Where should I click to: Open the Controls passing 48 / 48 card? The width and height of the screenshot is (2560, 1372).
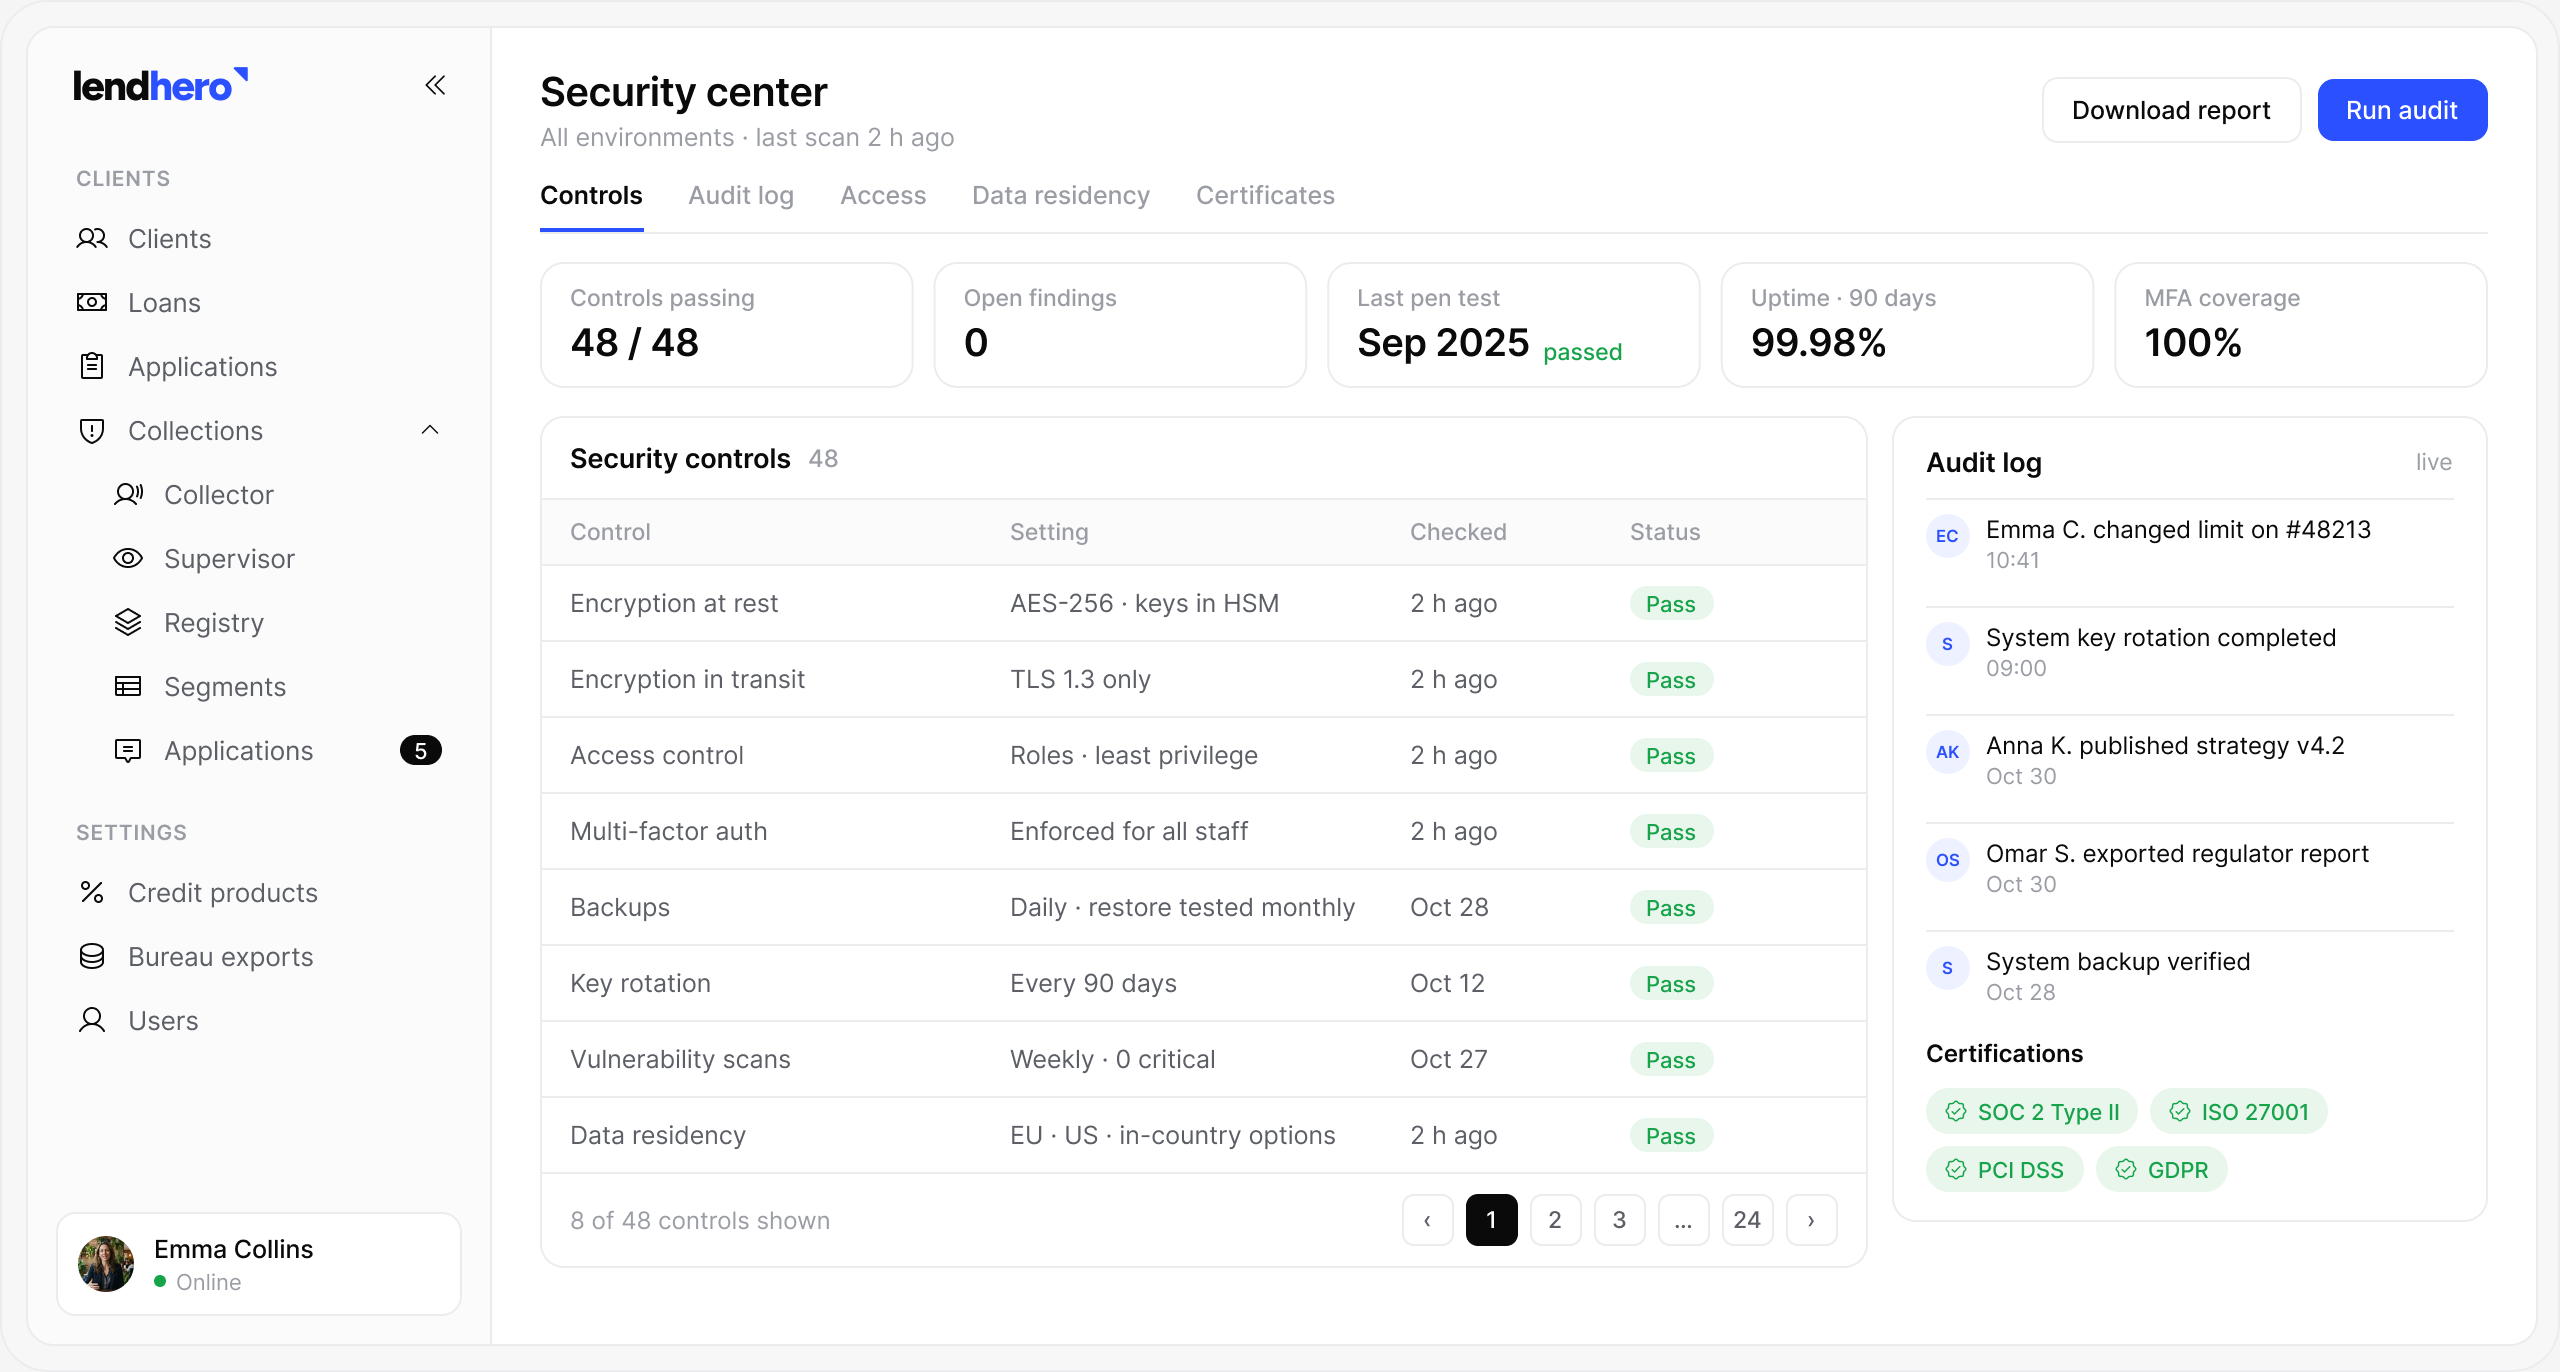coord(726,325)
